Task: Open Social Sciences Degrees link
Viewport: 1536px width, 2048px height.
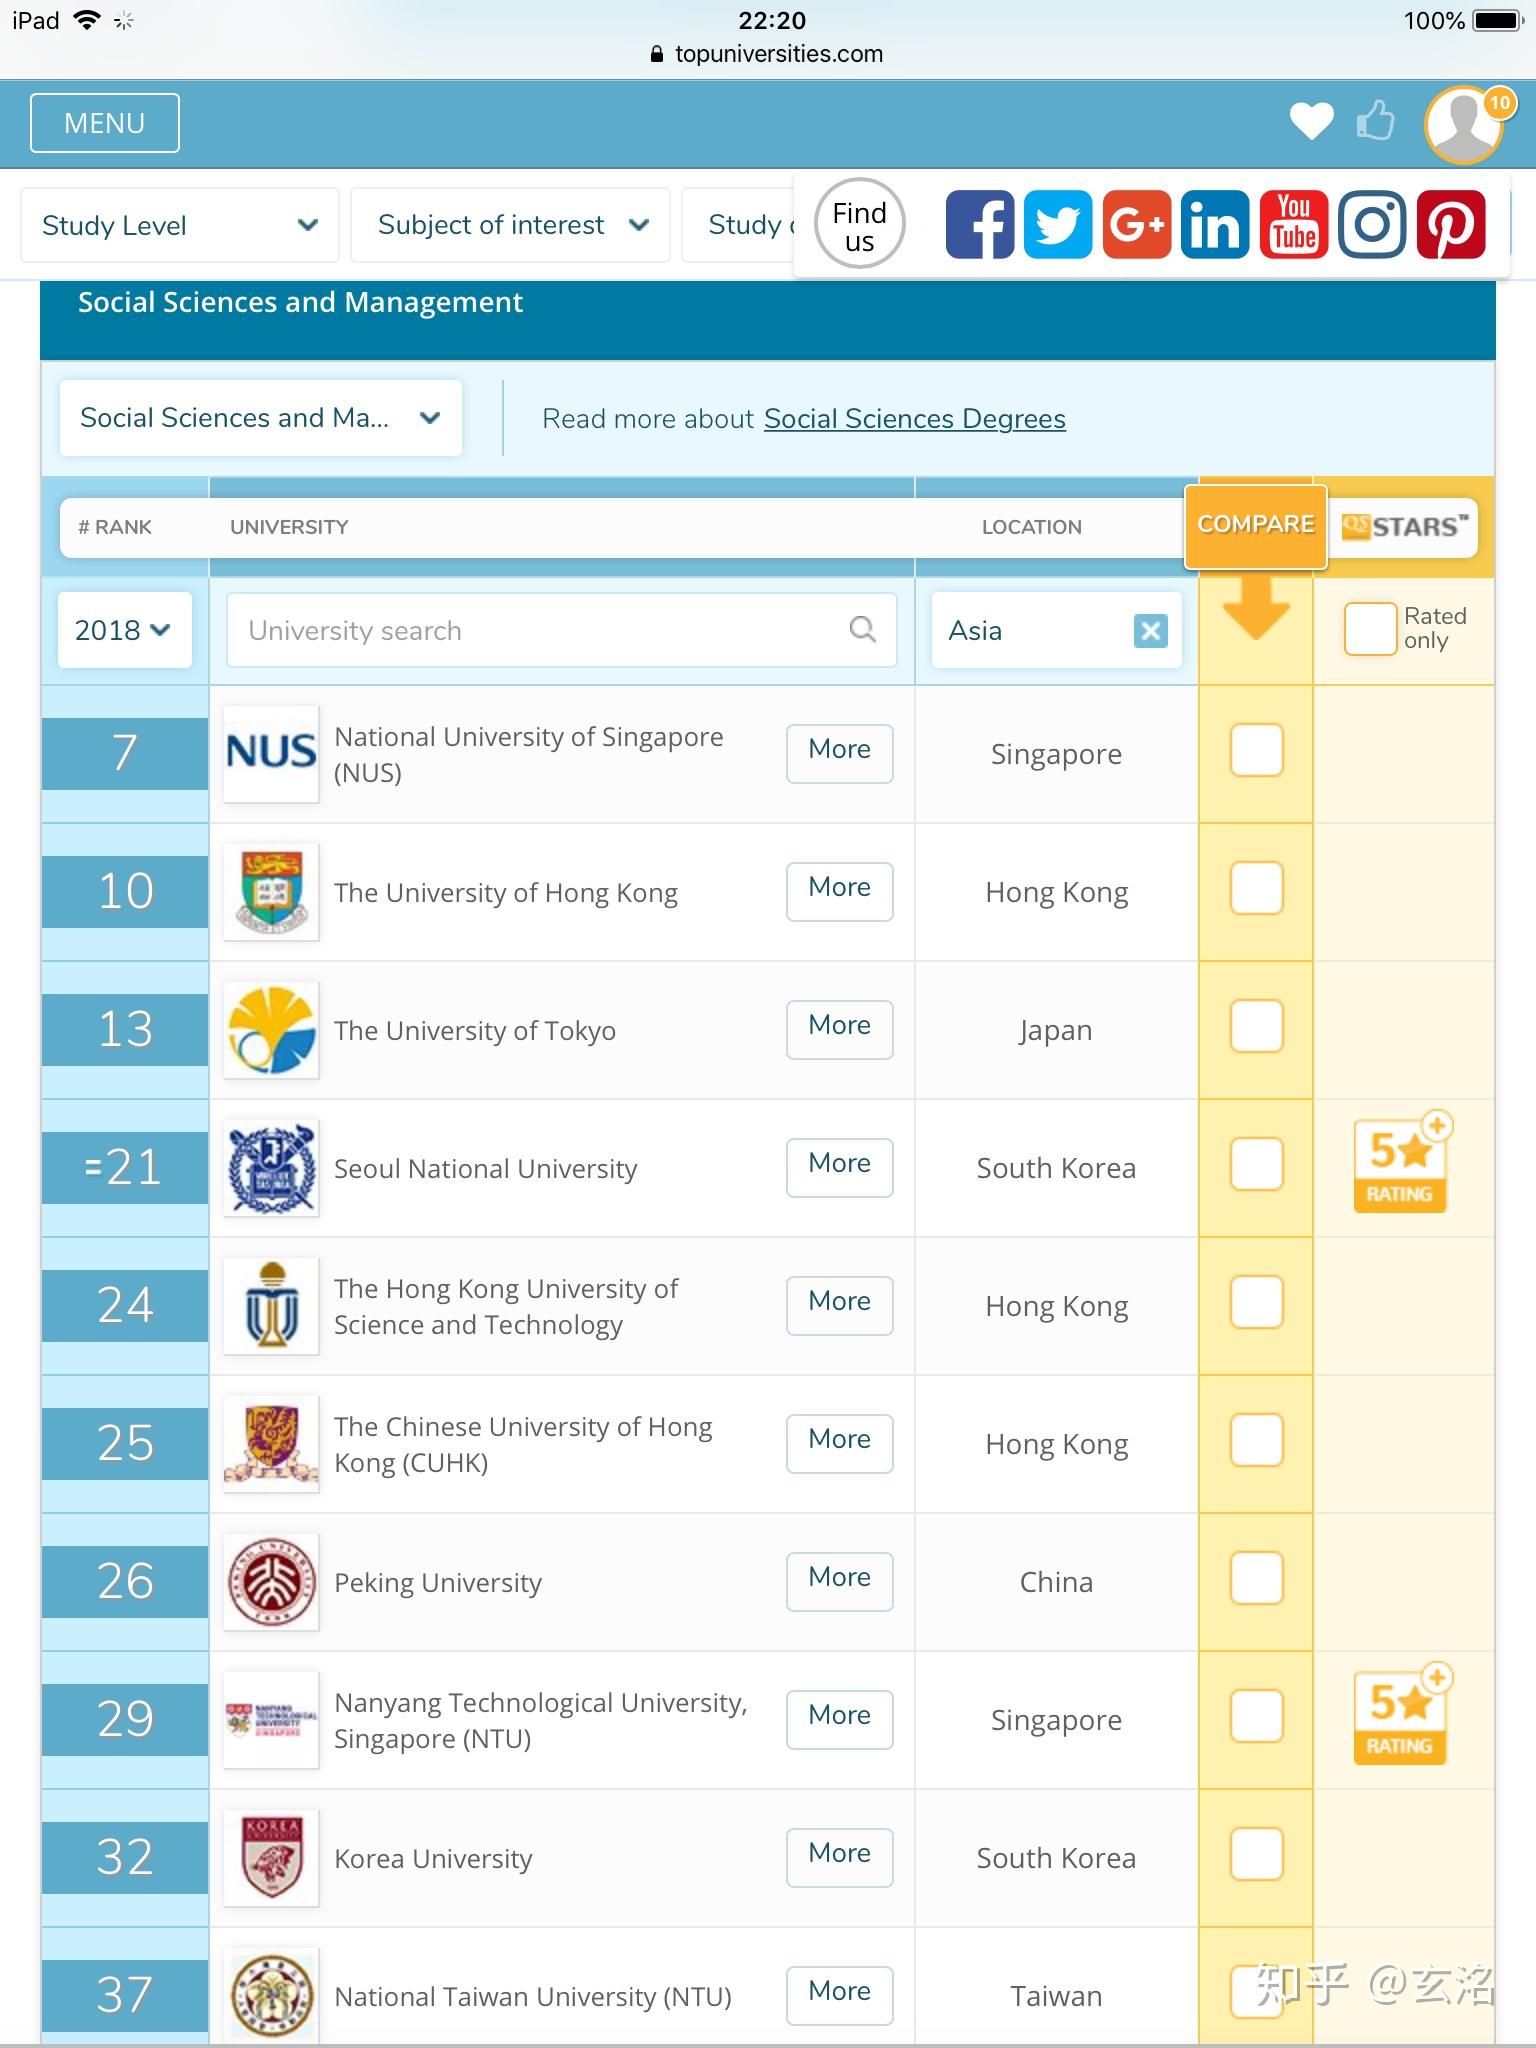Action: pyautogui.click(x=915, y=418)
